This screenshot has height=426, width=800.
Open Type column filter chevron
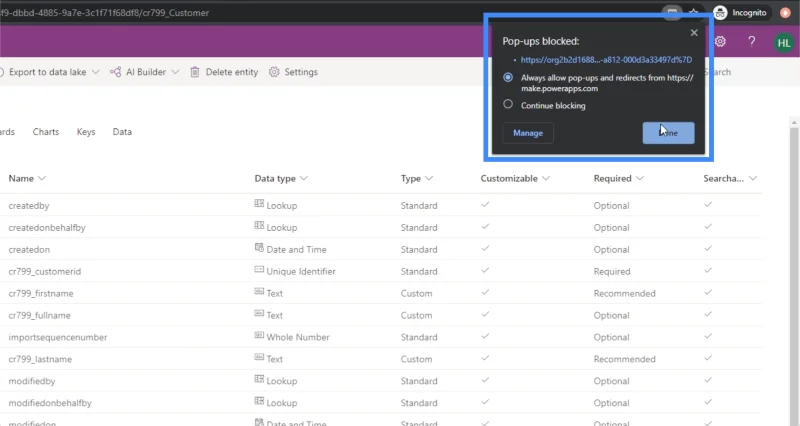[429, 178]
